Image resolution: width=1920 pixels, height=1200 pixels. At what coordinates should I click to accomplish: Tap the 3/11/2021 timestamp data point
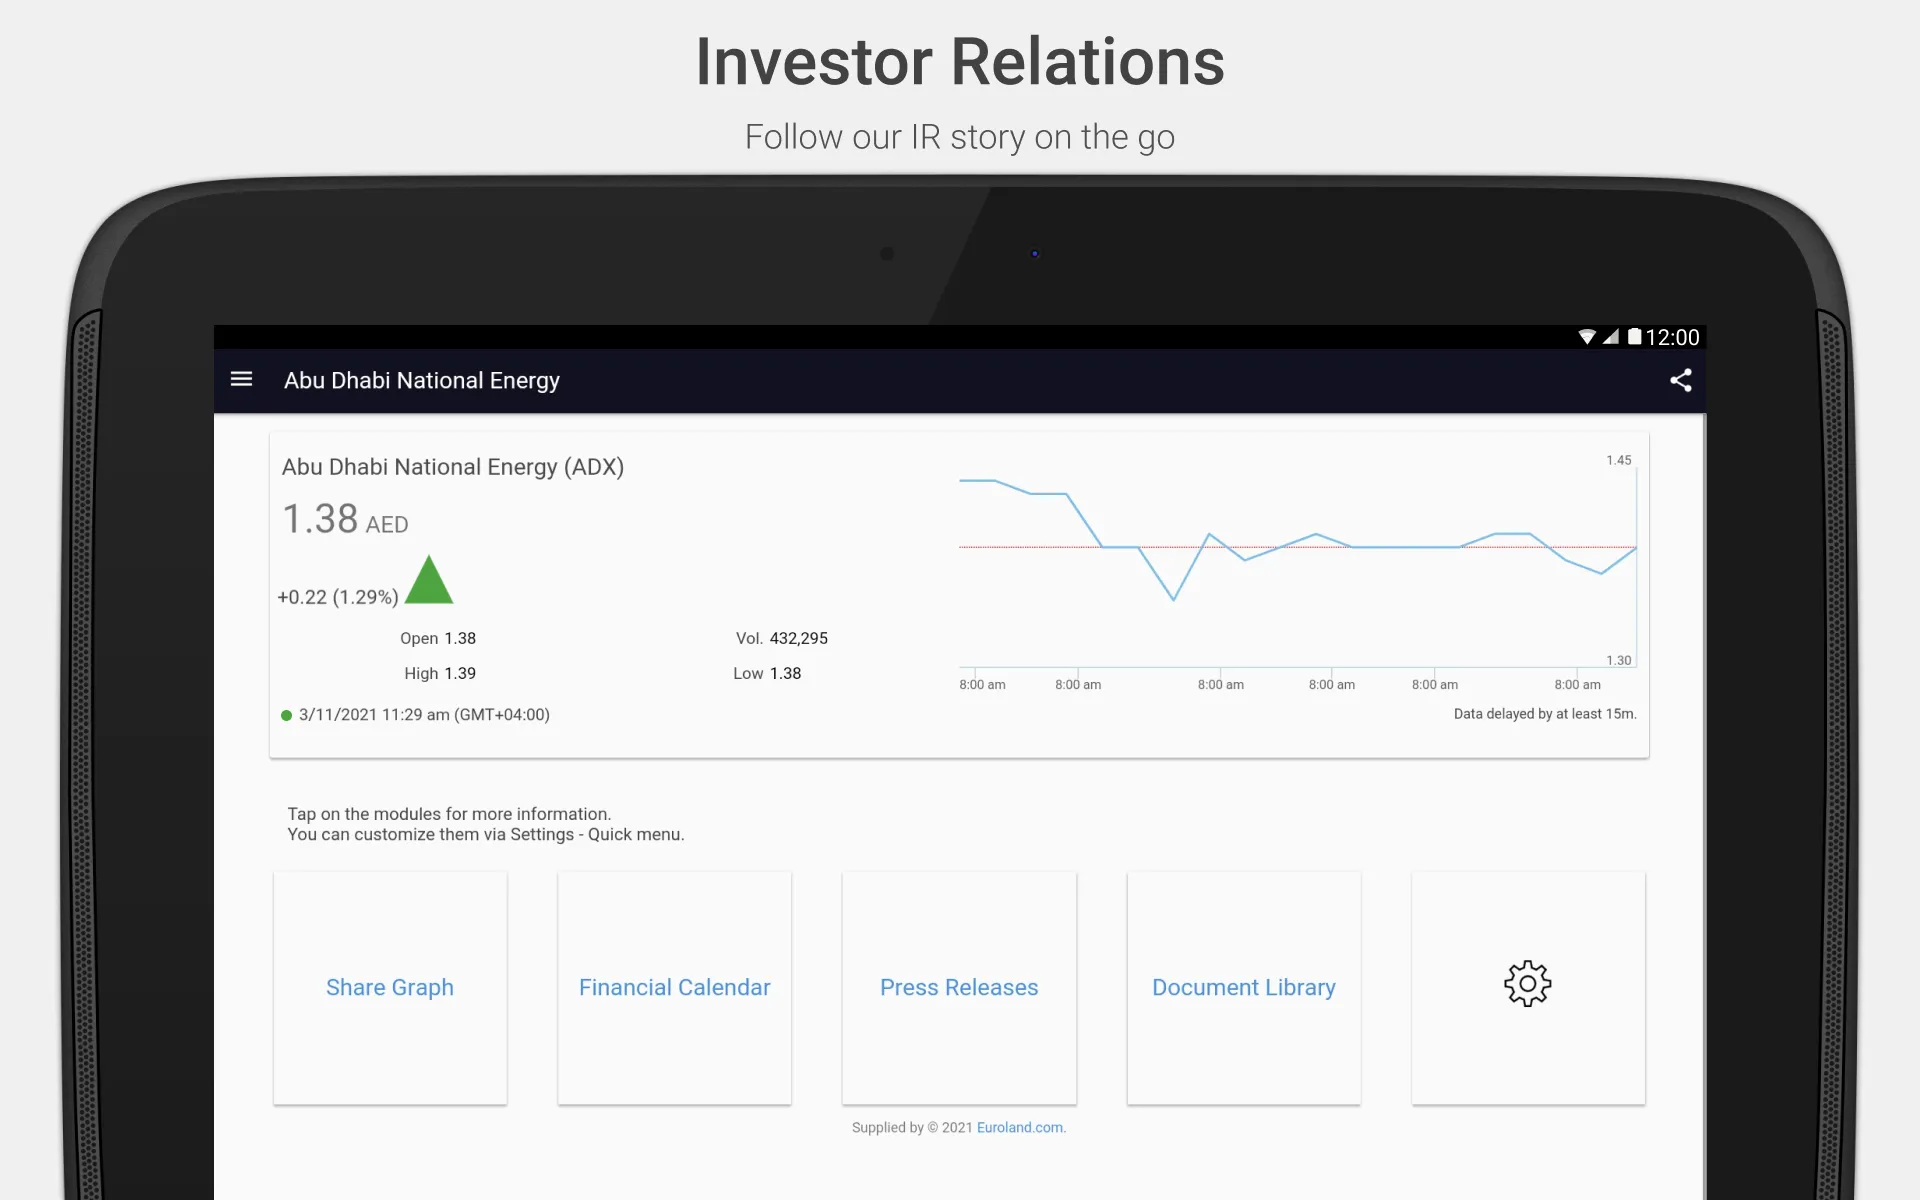(422, 715)
